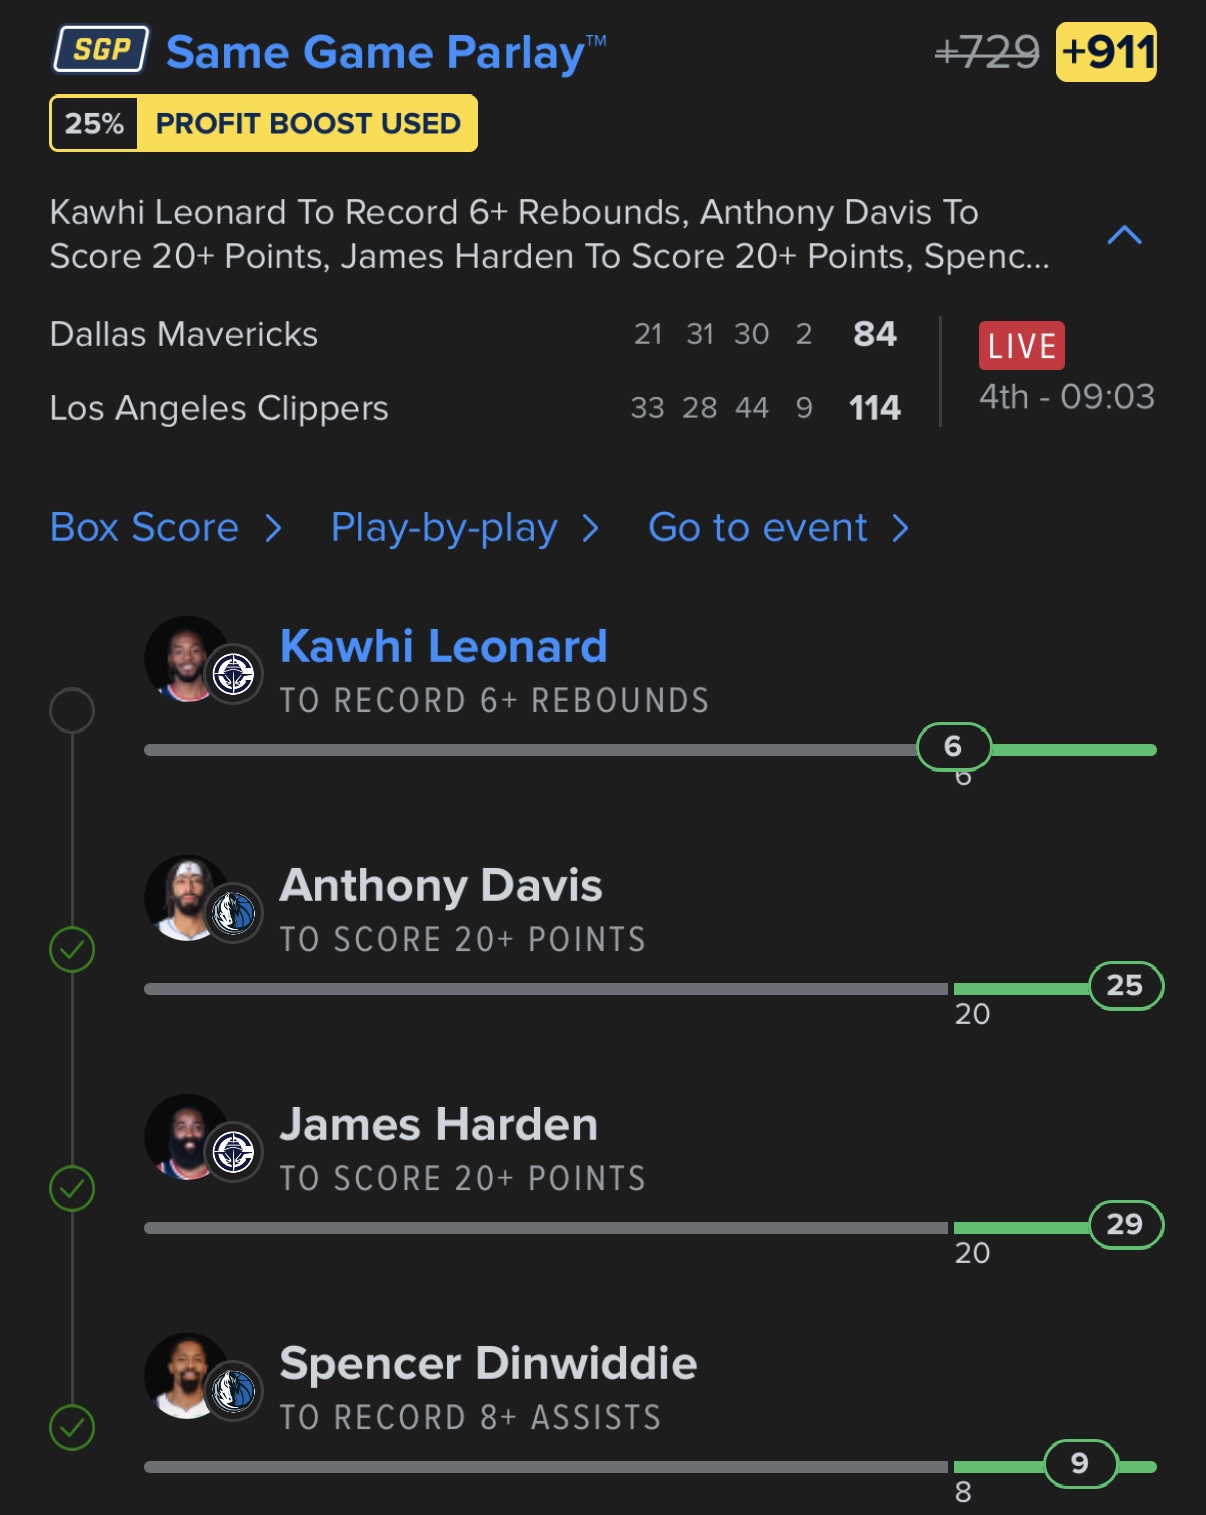
Task: Tap James Harden's player headshot
Action: click(x=187, y=1137)
